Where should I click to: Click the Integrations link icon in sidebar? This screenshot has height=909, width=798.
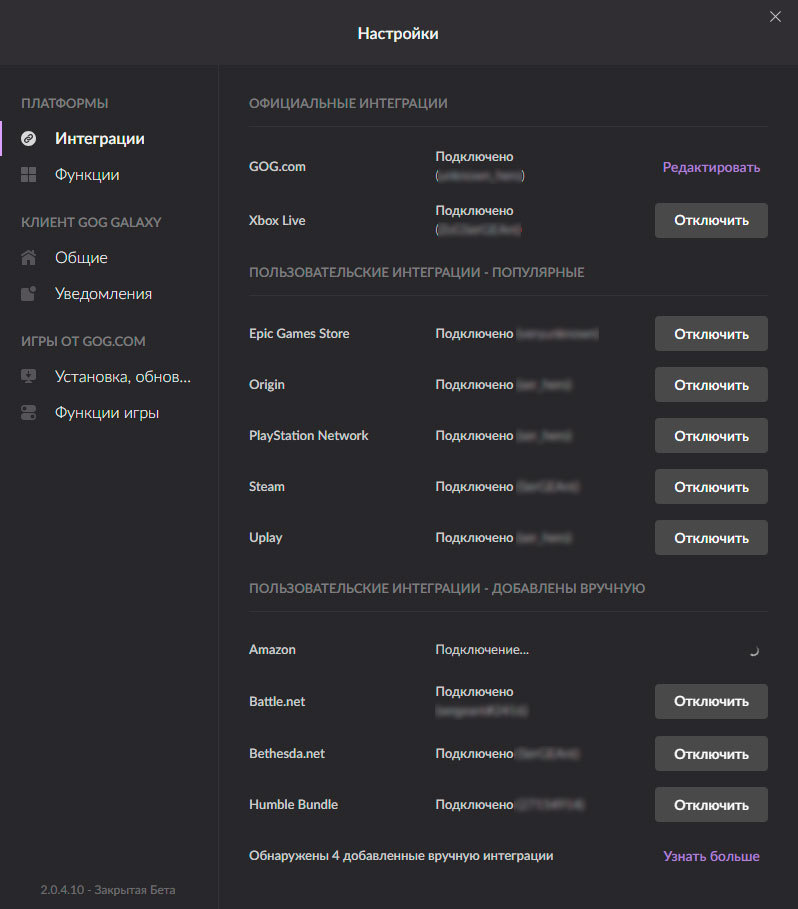pyautogui.click(x=29, y=139)
